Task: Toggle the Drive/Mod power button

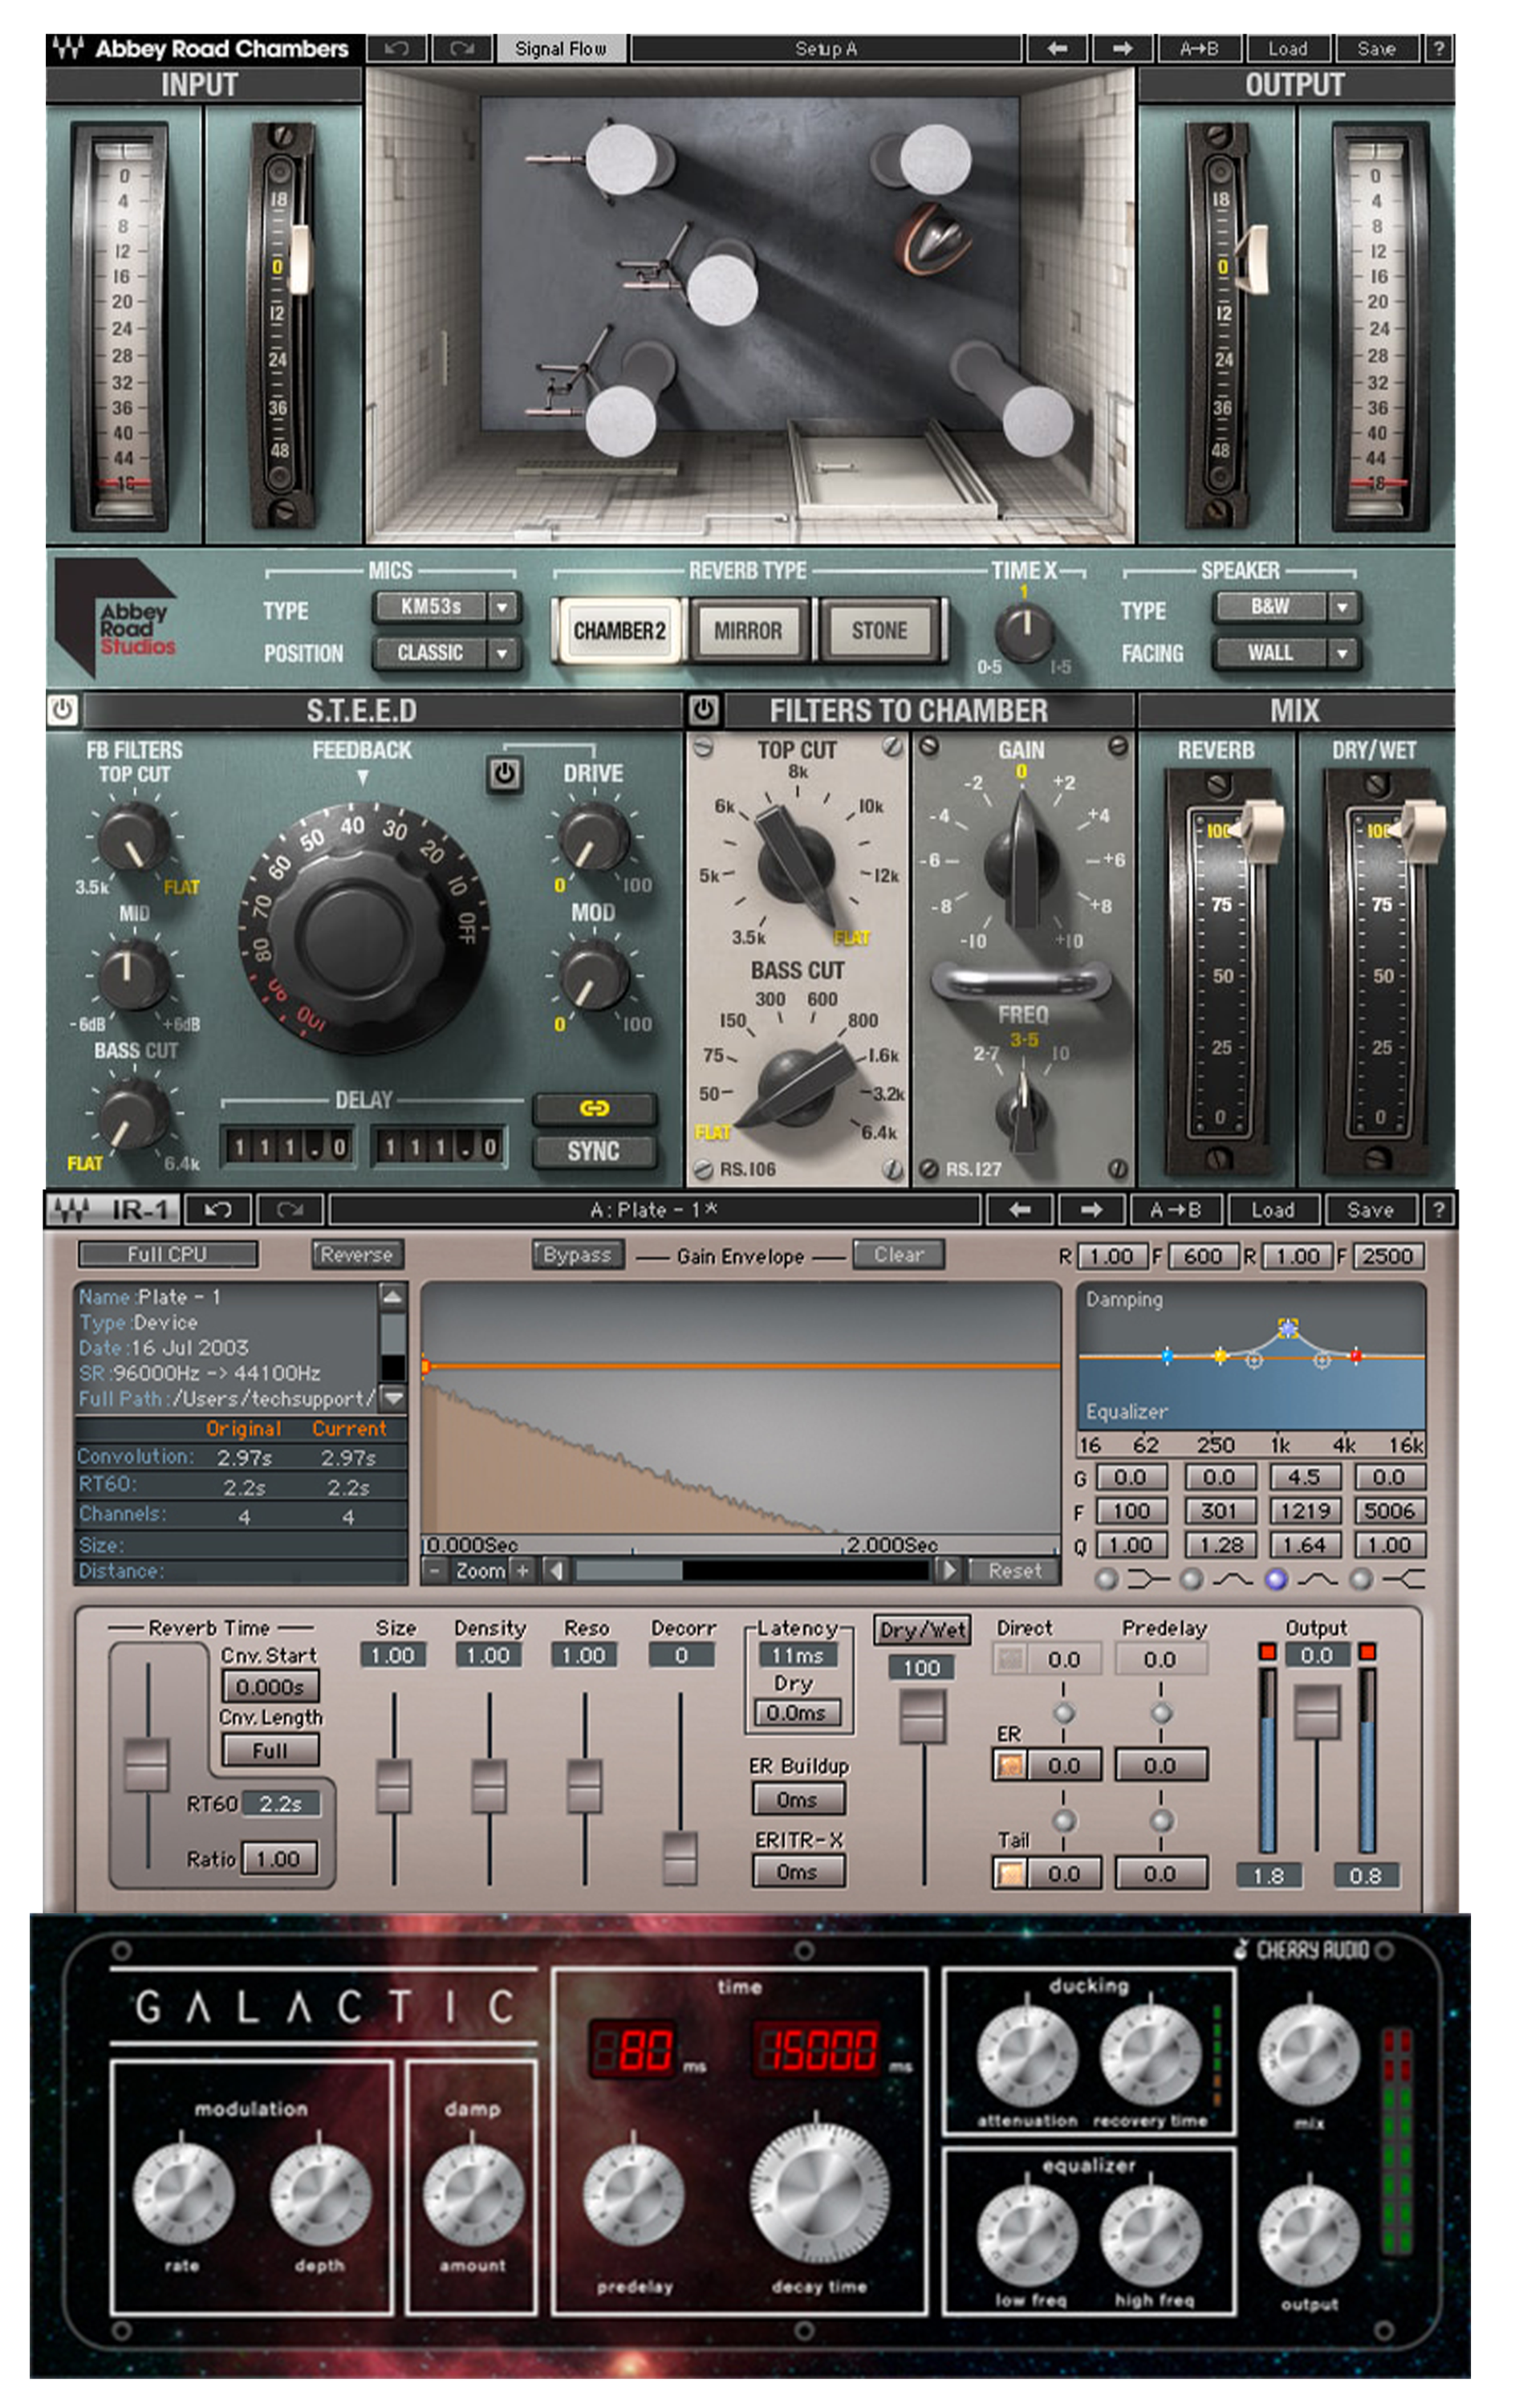Action: pyautogui.click(x=505, y=774)
